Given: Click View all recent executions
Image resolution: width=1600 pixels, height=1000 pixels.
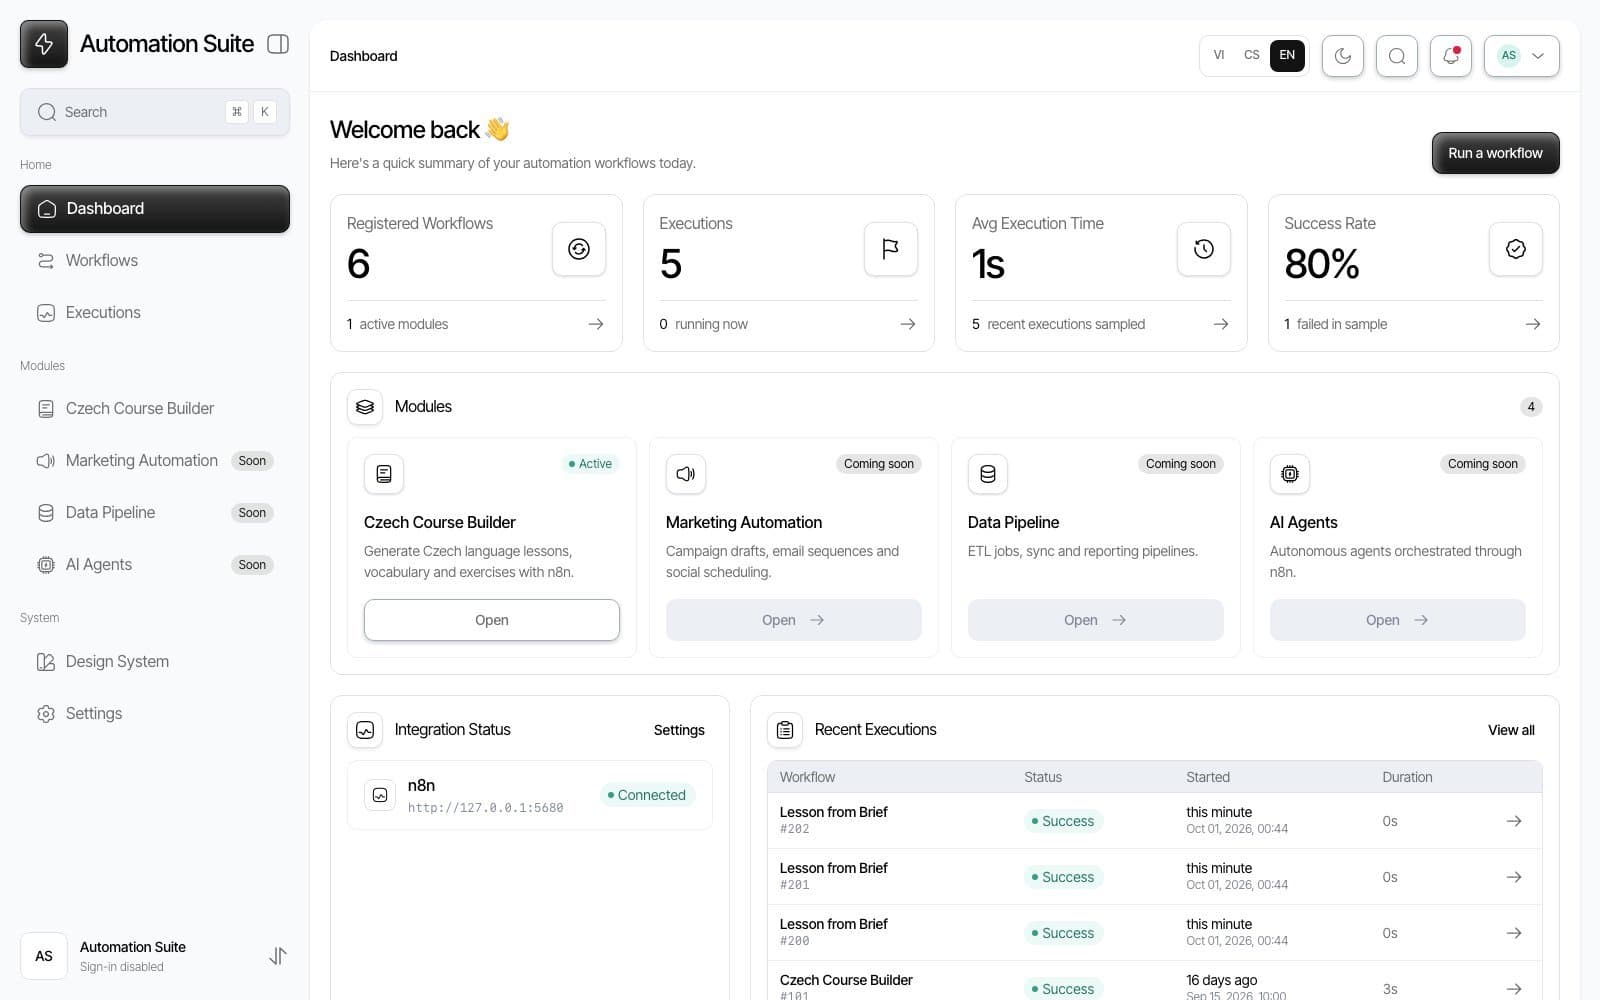Looking at the screenshot, I should point(1511,730).
